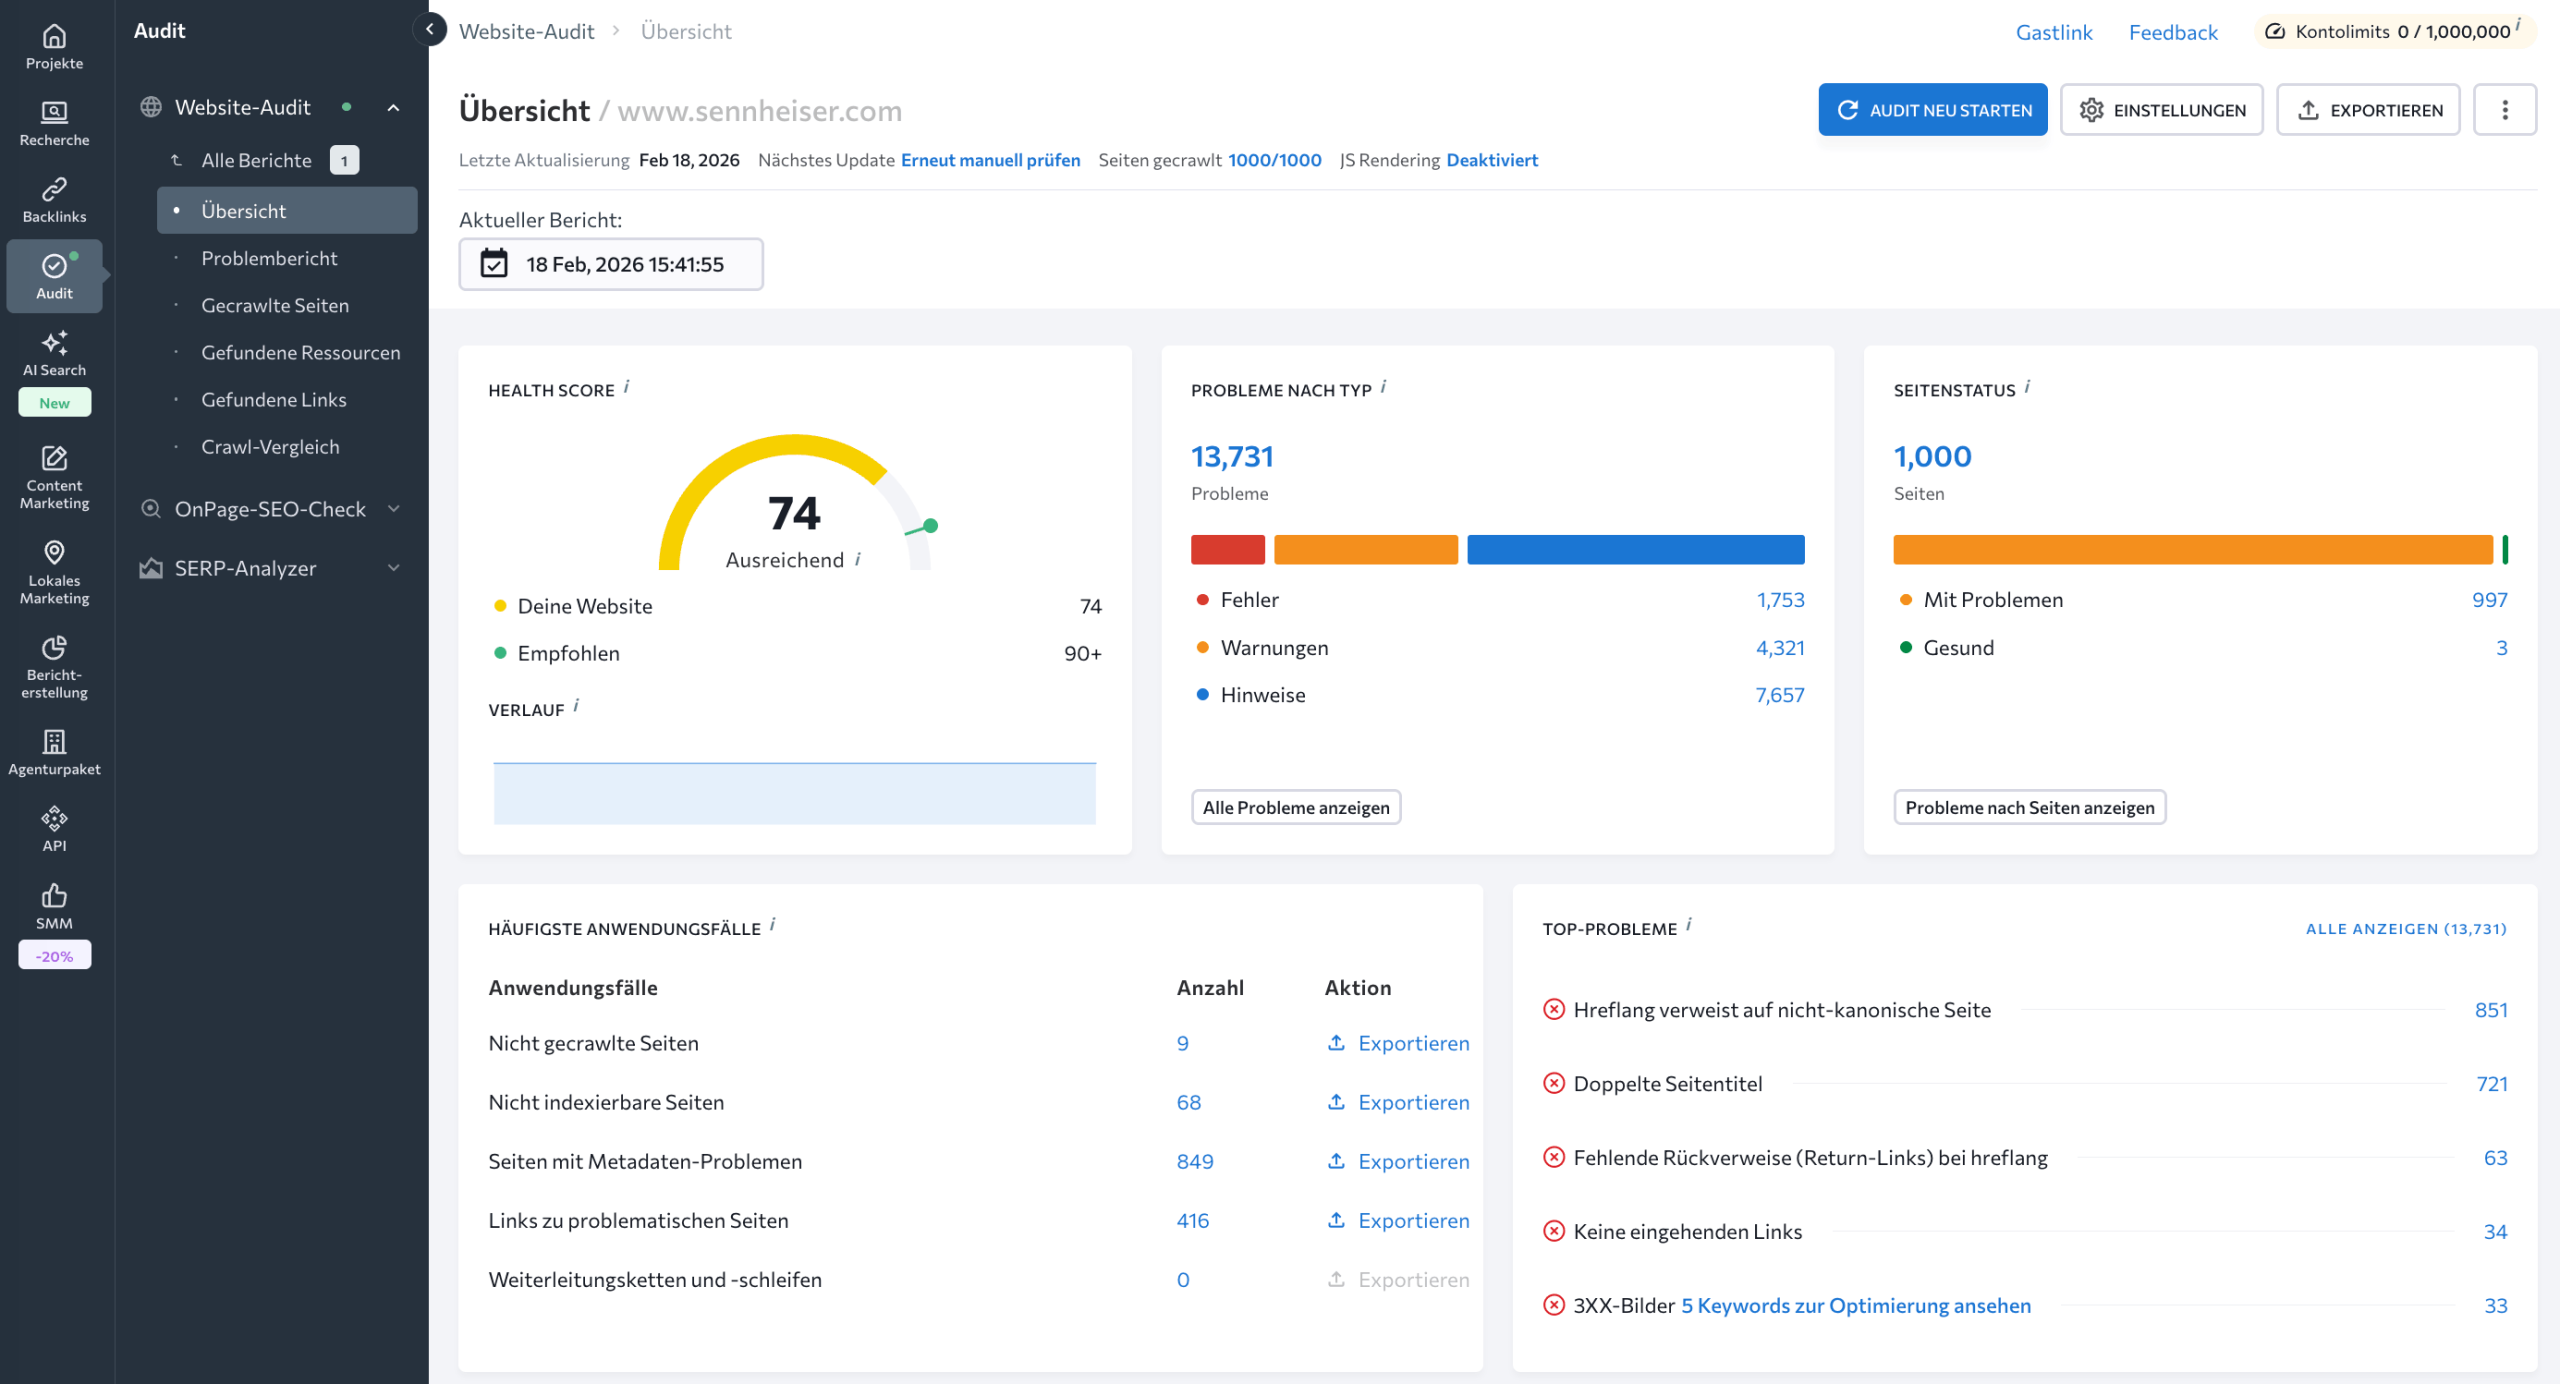Select the Recherche magnifier icon

coord(54,112)
